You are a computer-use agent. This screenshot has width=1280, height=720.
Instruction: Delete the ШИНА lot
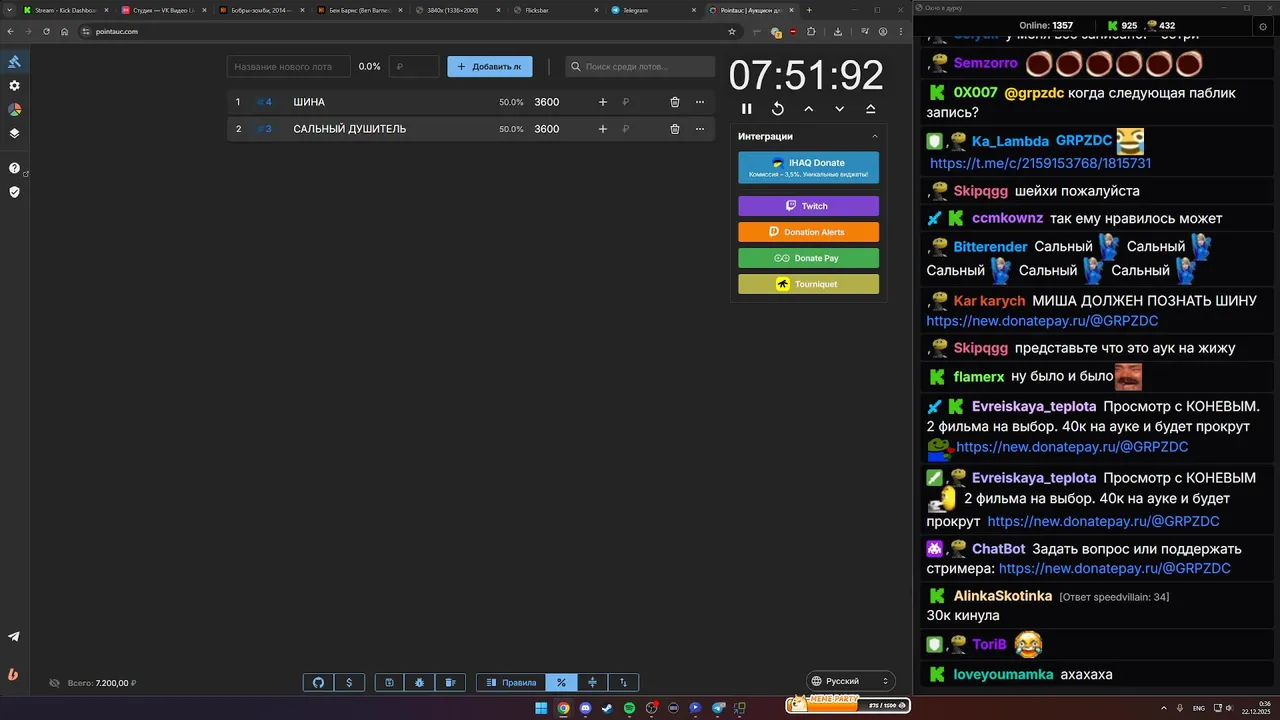[675, 102]
